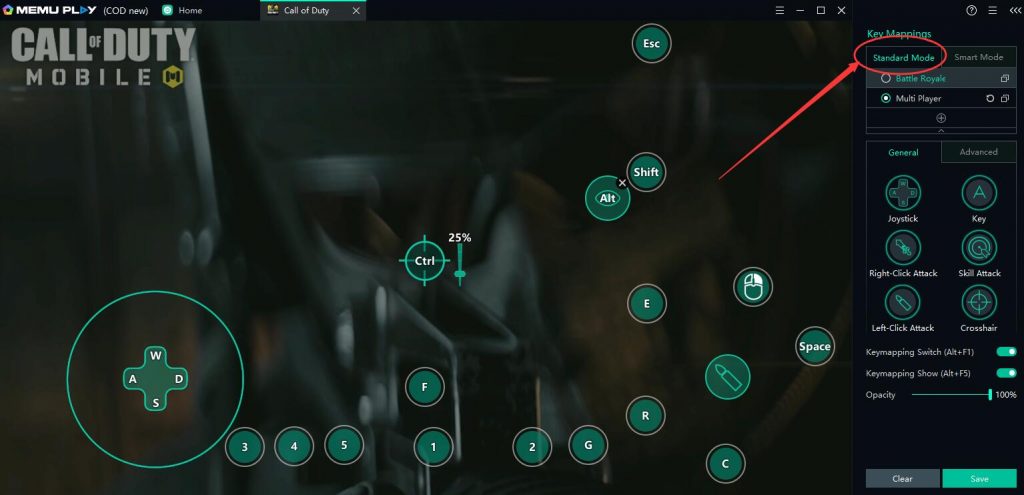
Task: Switch to Smart Mode tab
Action: coord(978,57)
